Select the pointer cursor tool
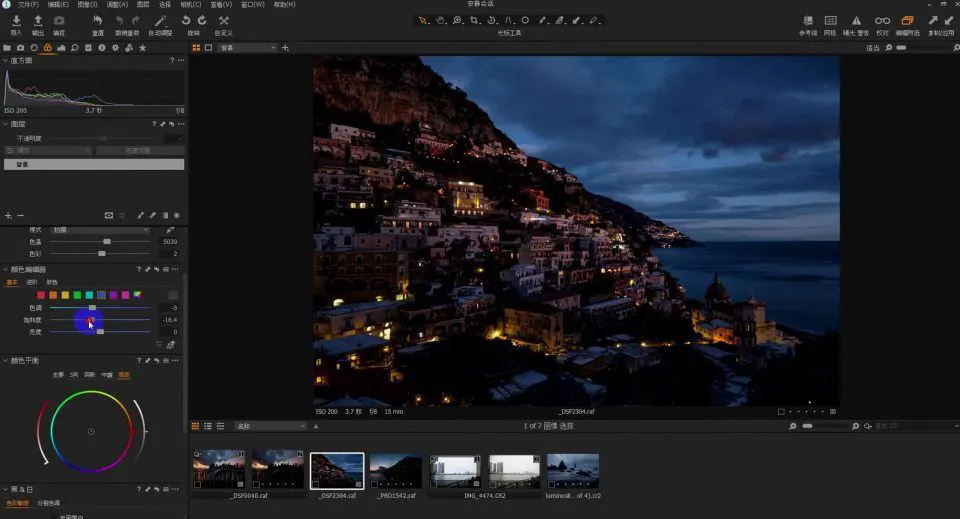 422,21
